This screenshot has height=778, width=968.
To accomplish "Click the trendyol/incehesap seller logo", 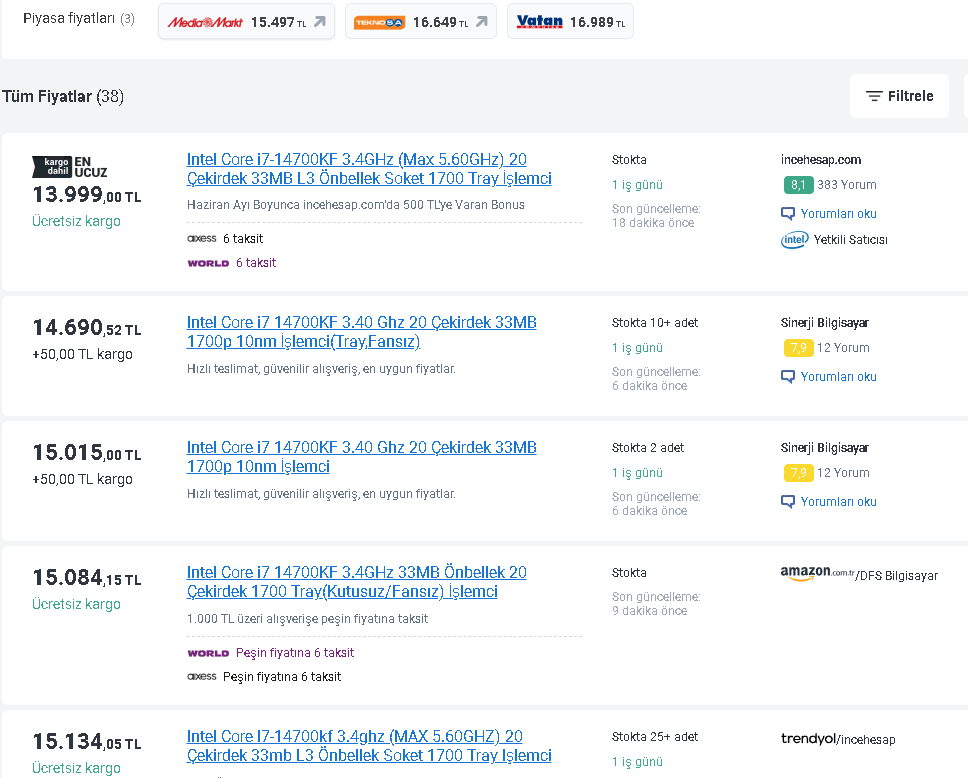I will (838, 738).
